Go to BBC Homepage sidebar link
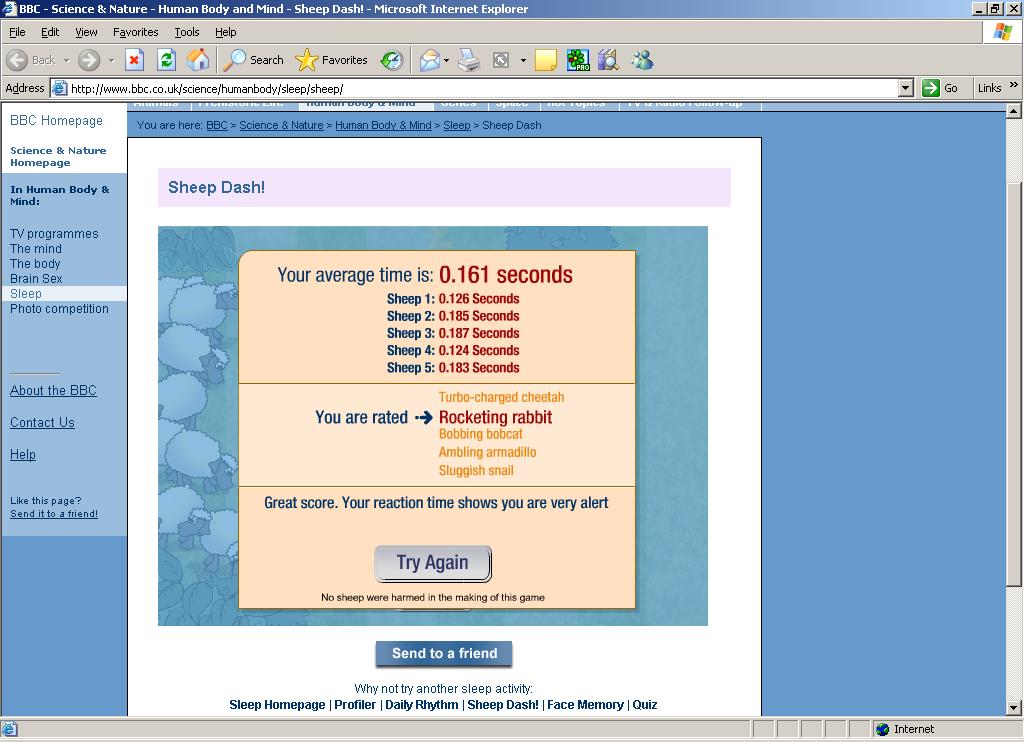Screen dimensions: 1024x742 56,120
